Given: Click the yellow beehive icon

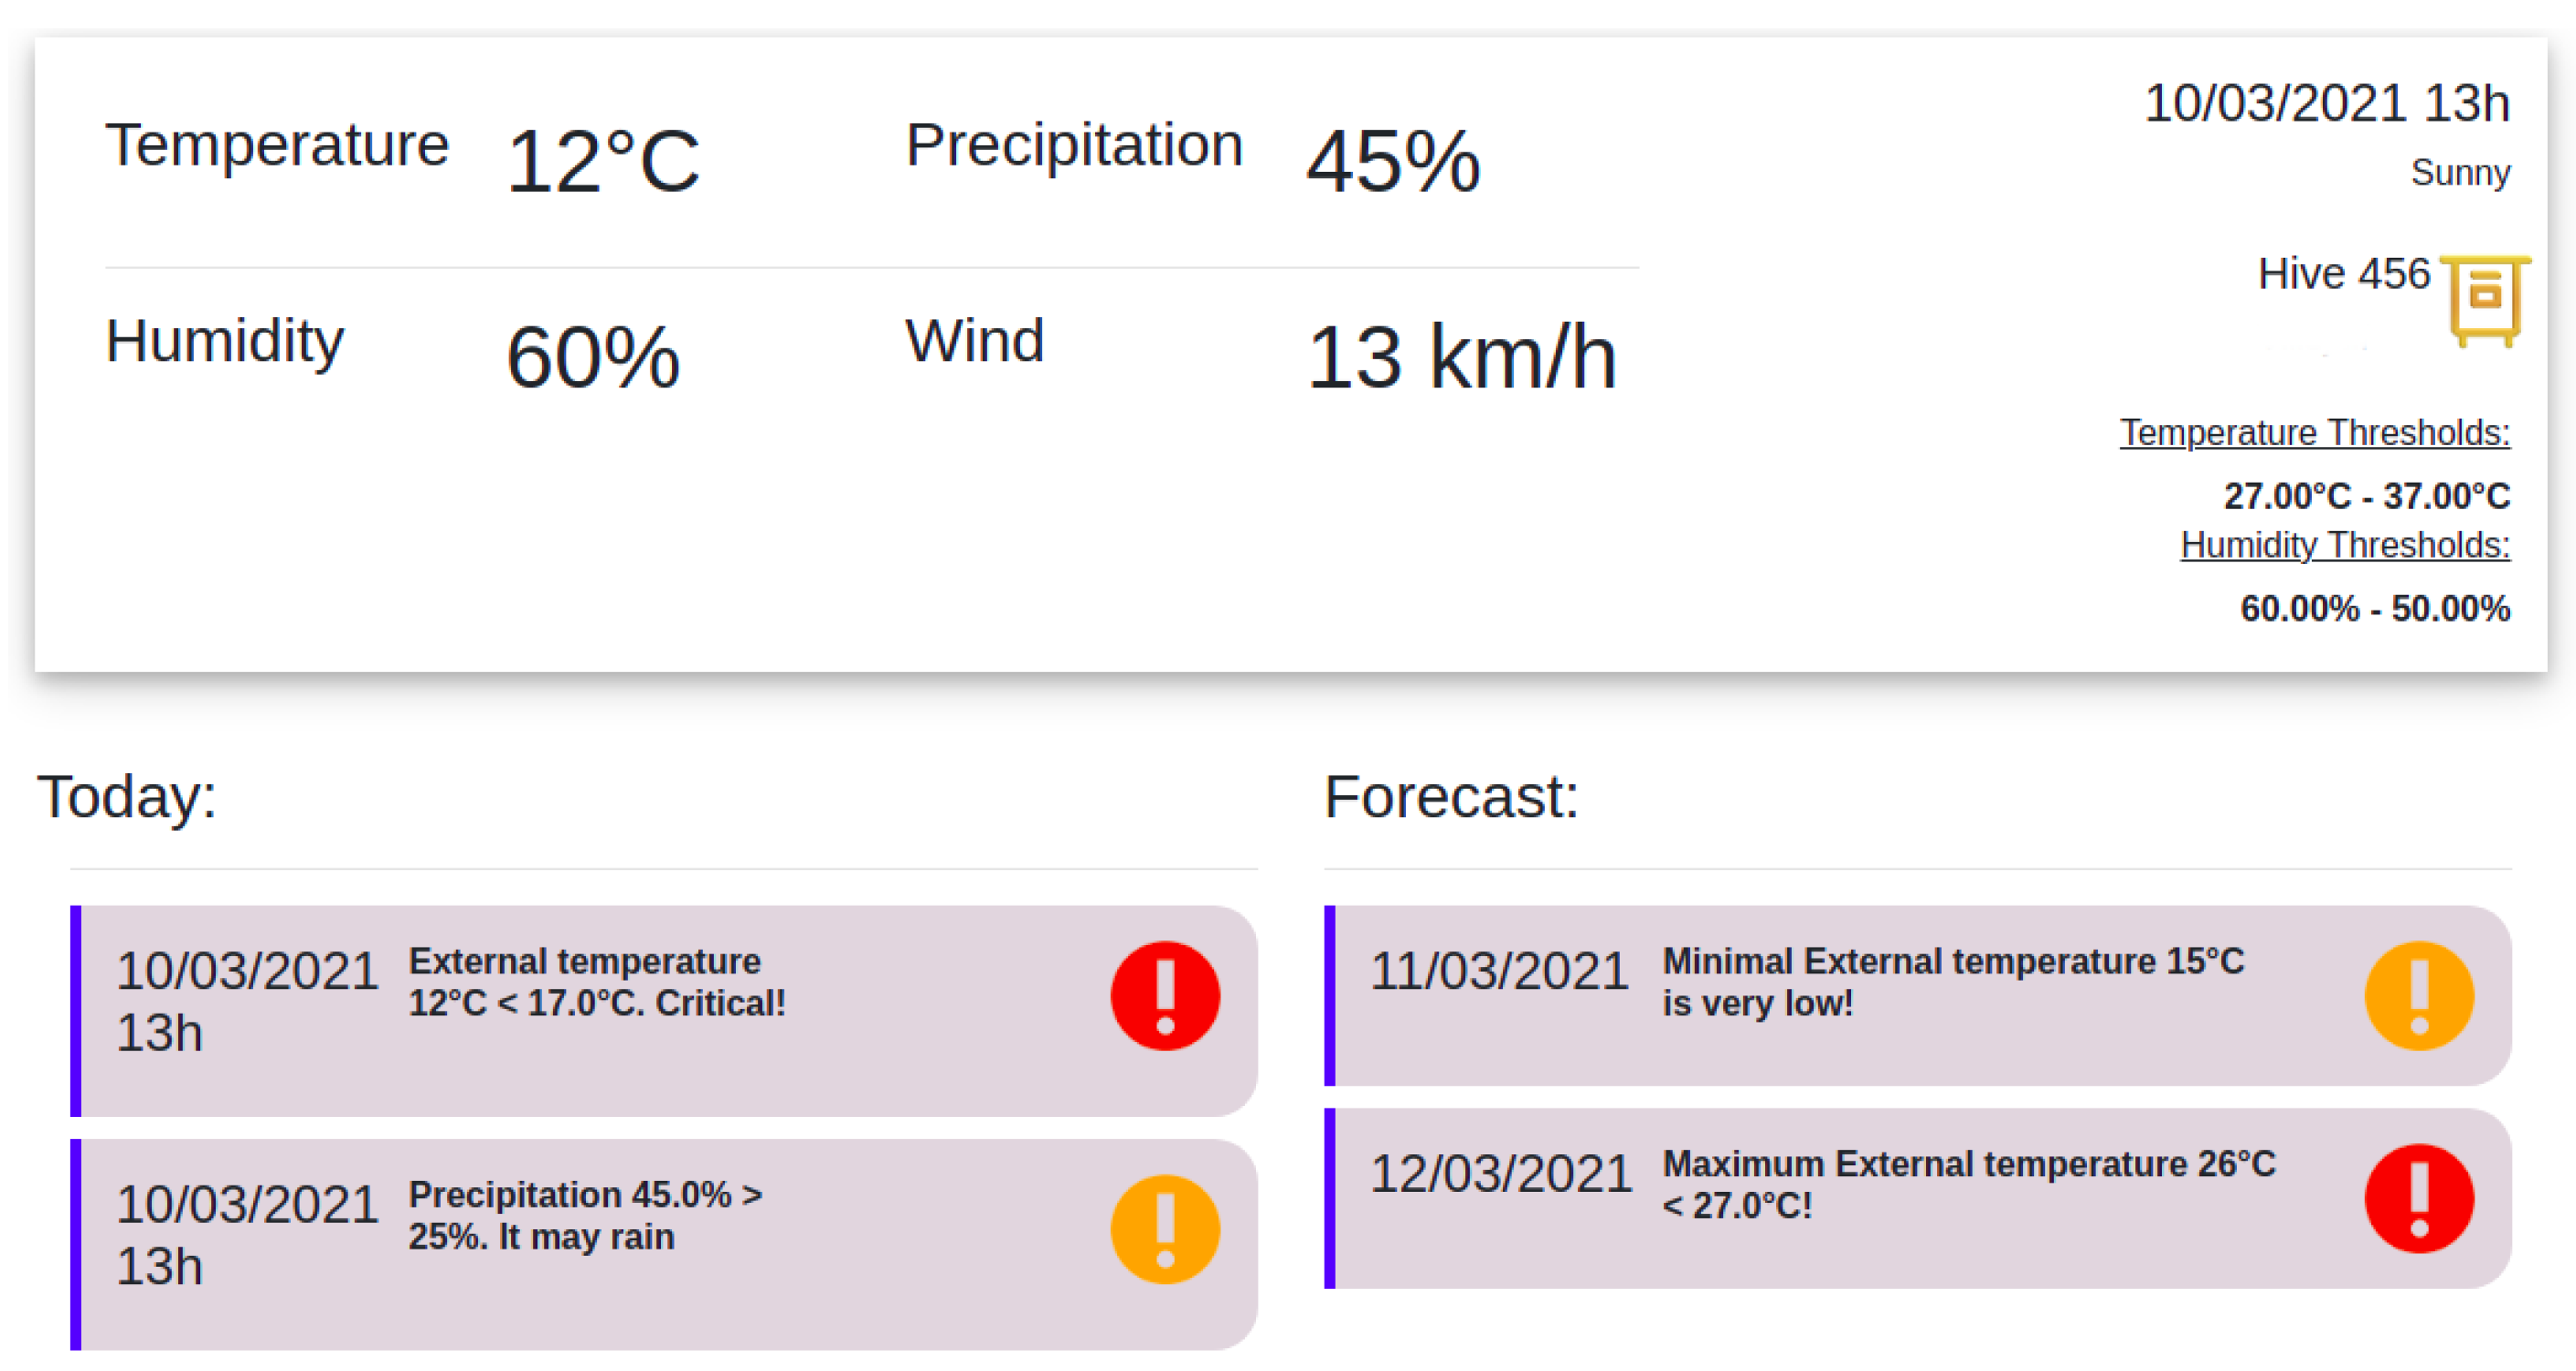Looking at the screenshot, I should (2485, 299).
